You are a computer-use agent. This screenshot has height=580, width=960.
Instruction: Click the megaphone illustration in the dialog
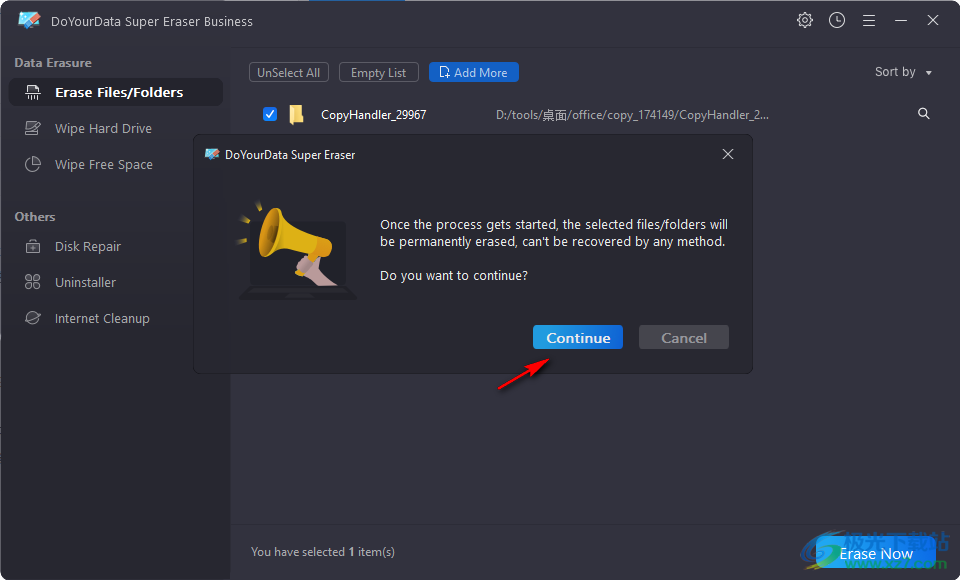pyautogui.click(x=298, y=250)
